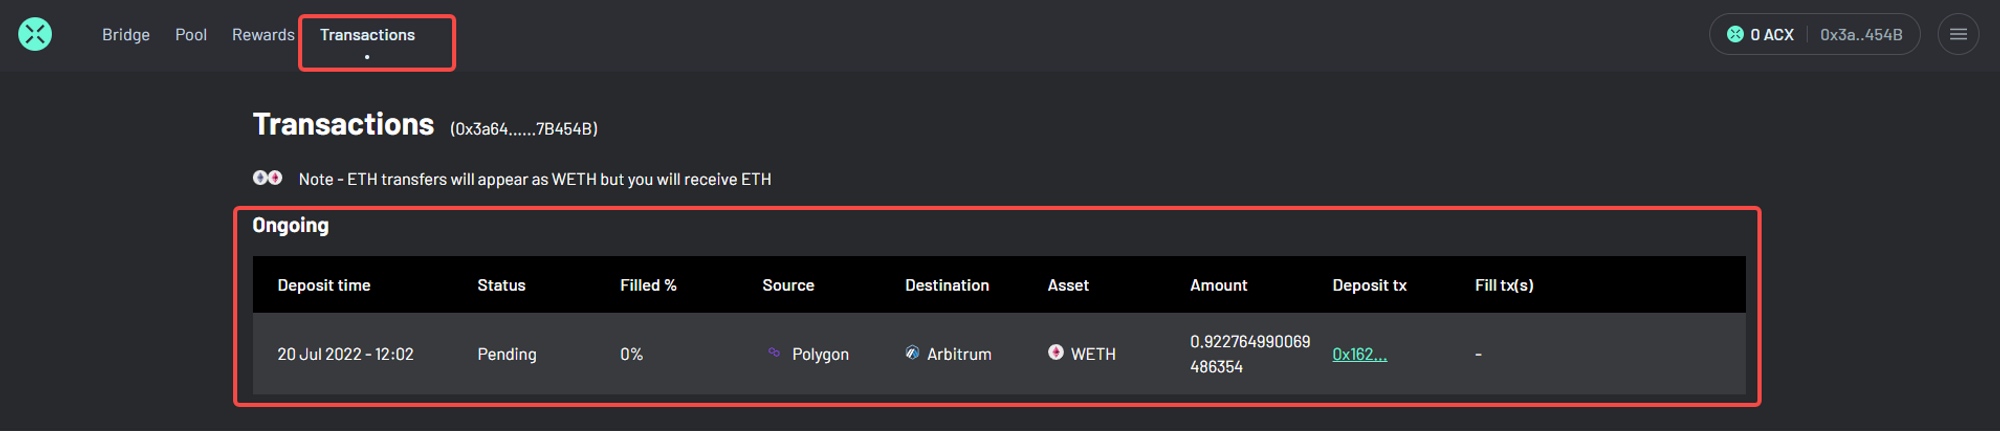Open the hamburger menu icon
This screenshot has height=431, width=2000.
[x=1958, y=34]
